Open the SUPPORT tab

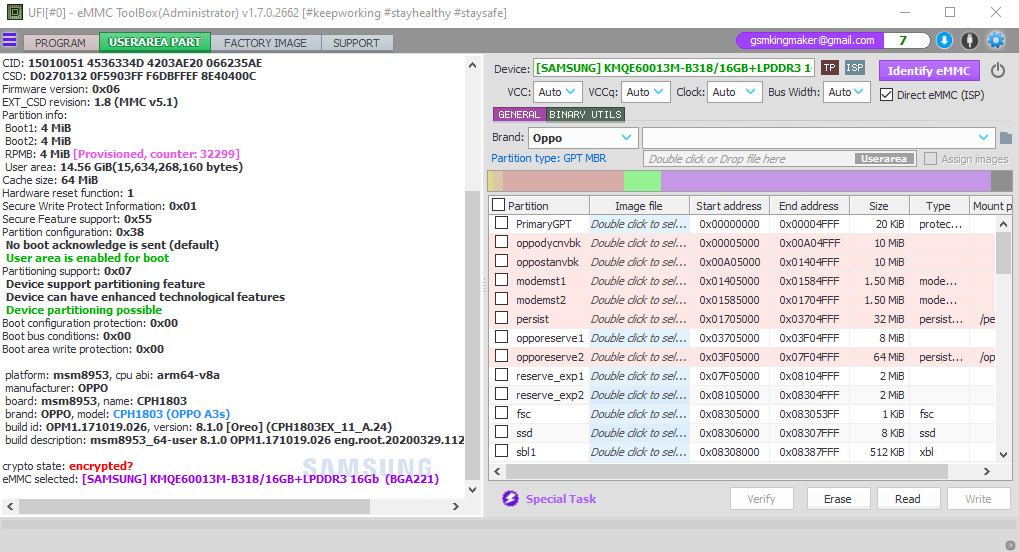pyautogui.click(x=356, y=43)
